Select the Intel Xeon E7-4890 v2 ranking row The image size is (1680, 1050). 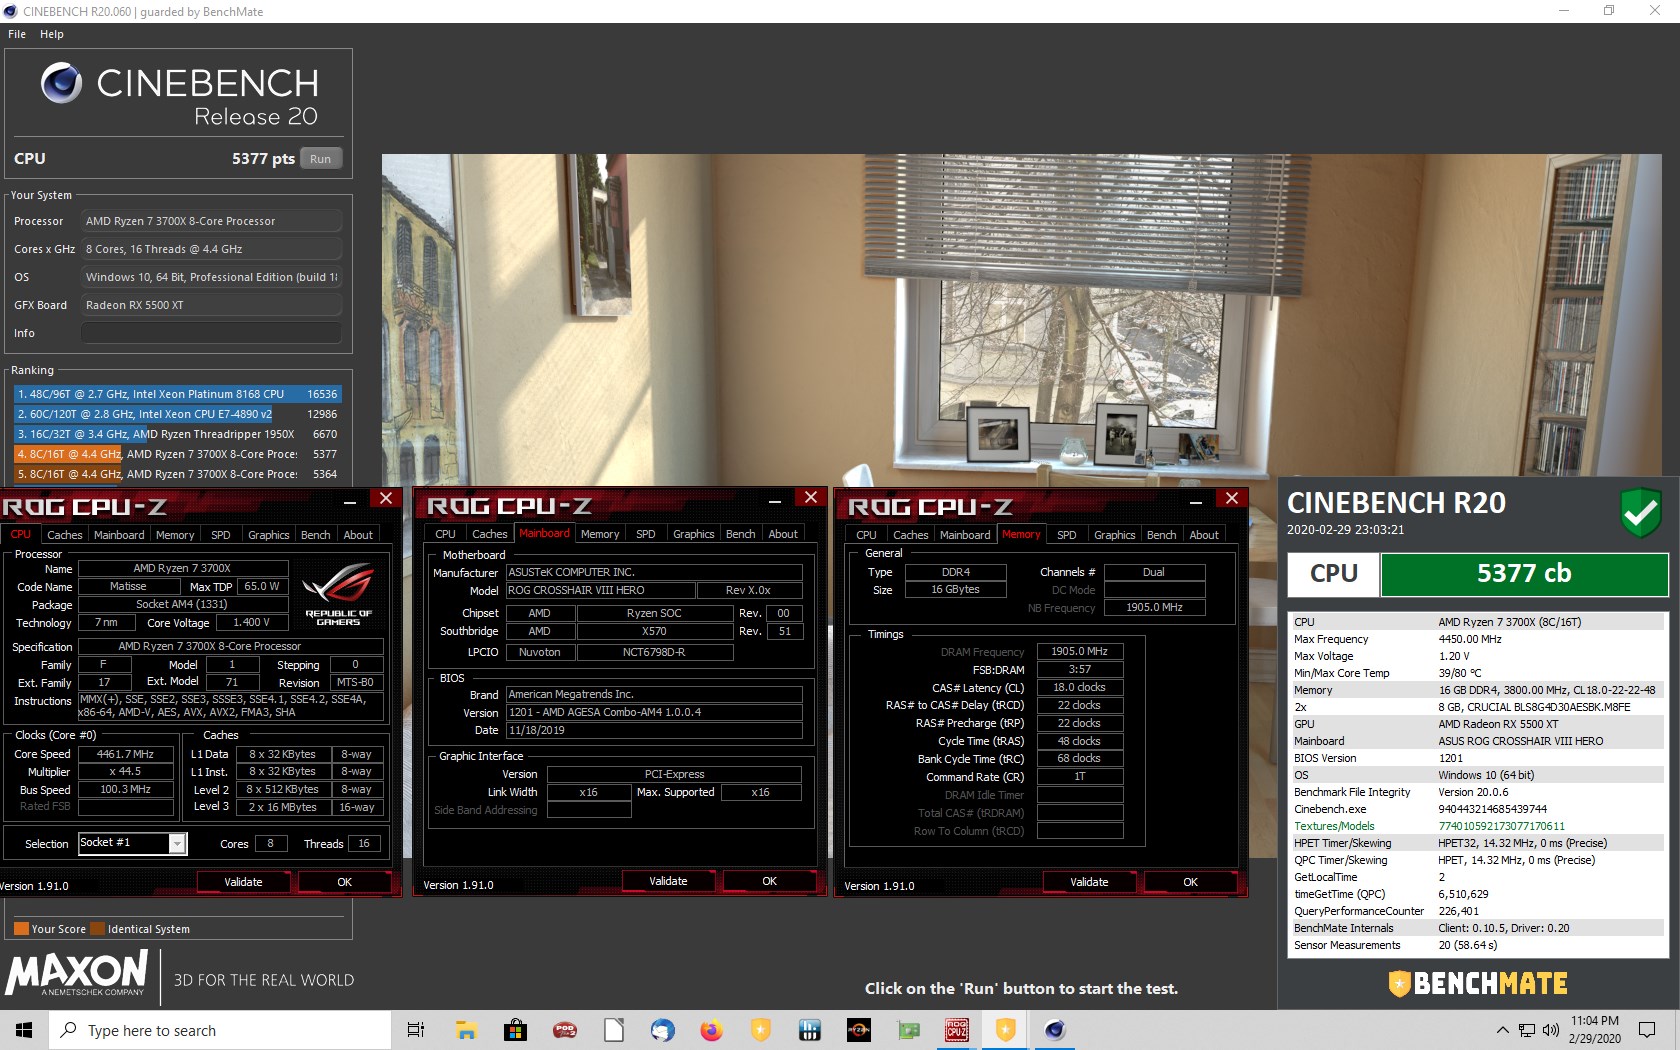coord(177,414)
